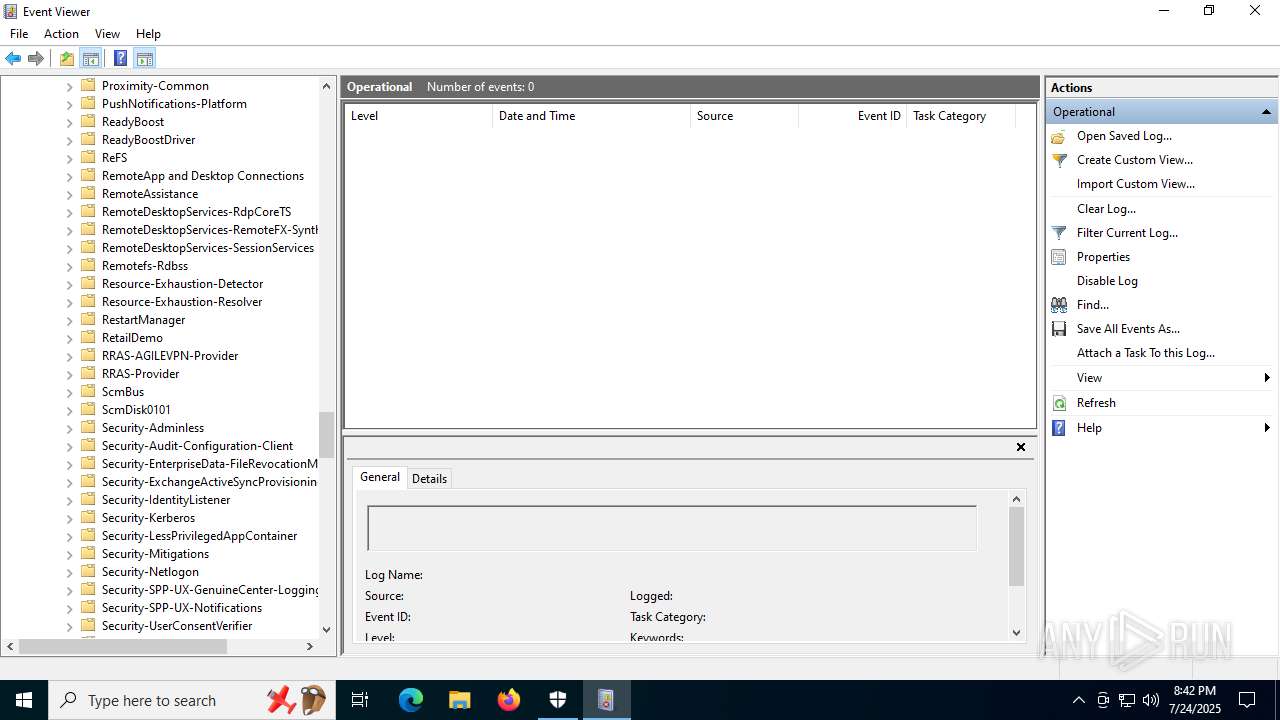
Task: Click the Help toolbar icon
Action: coord(120,58)
